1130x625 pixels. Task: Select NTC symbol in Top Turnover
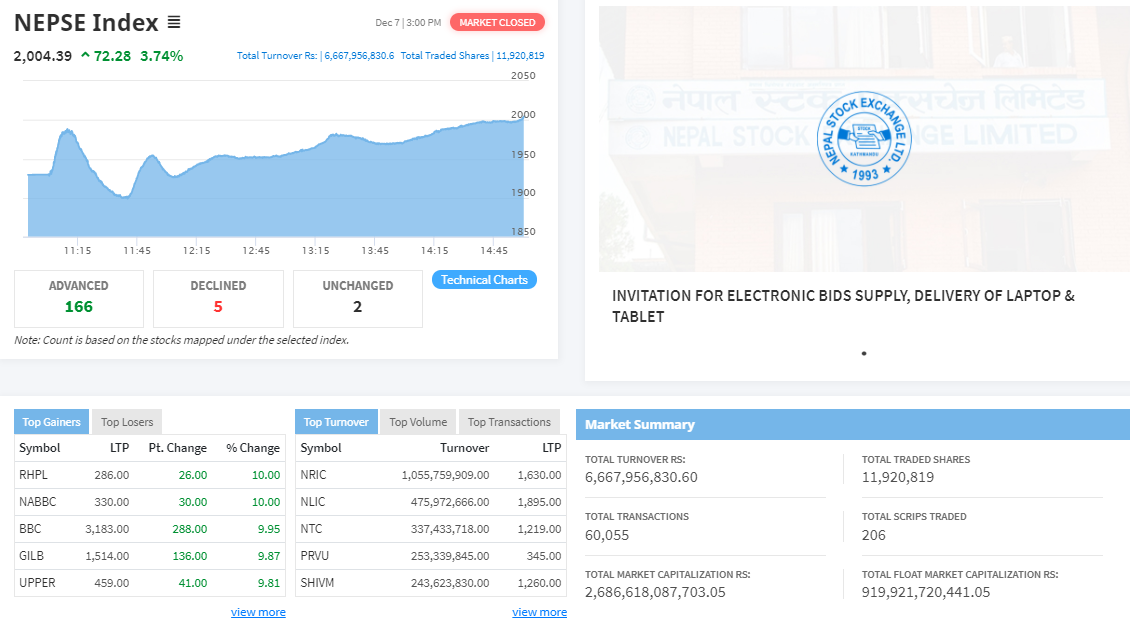311,529
